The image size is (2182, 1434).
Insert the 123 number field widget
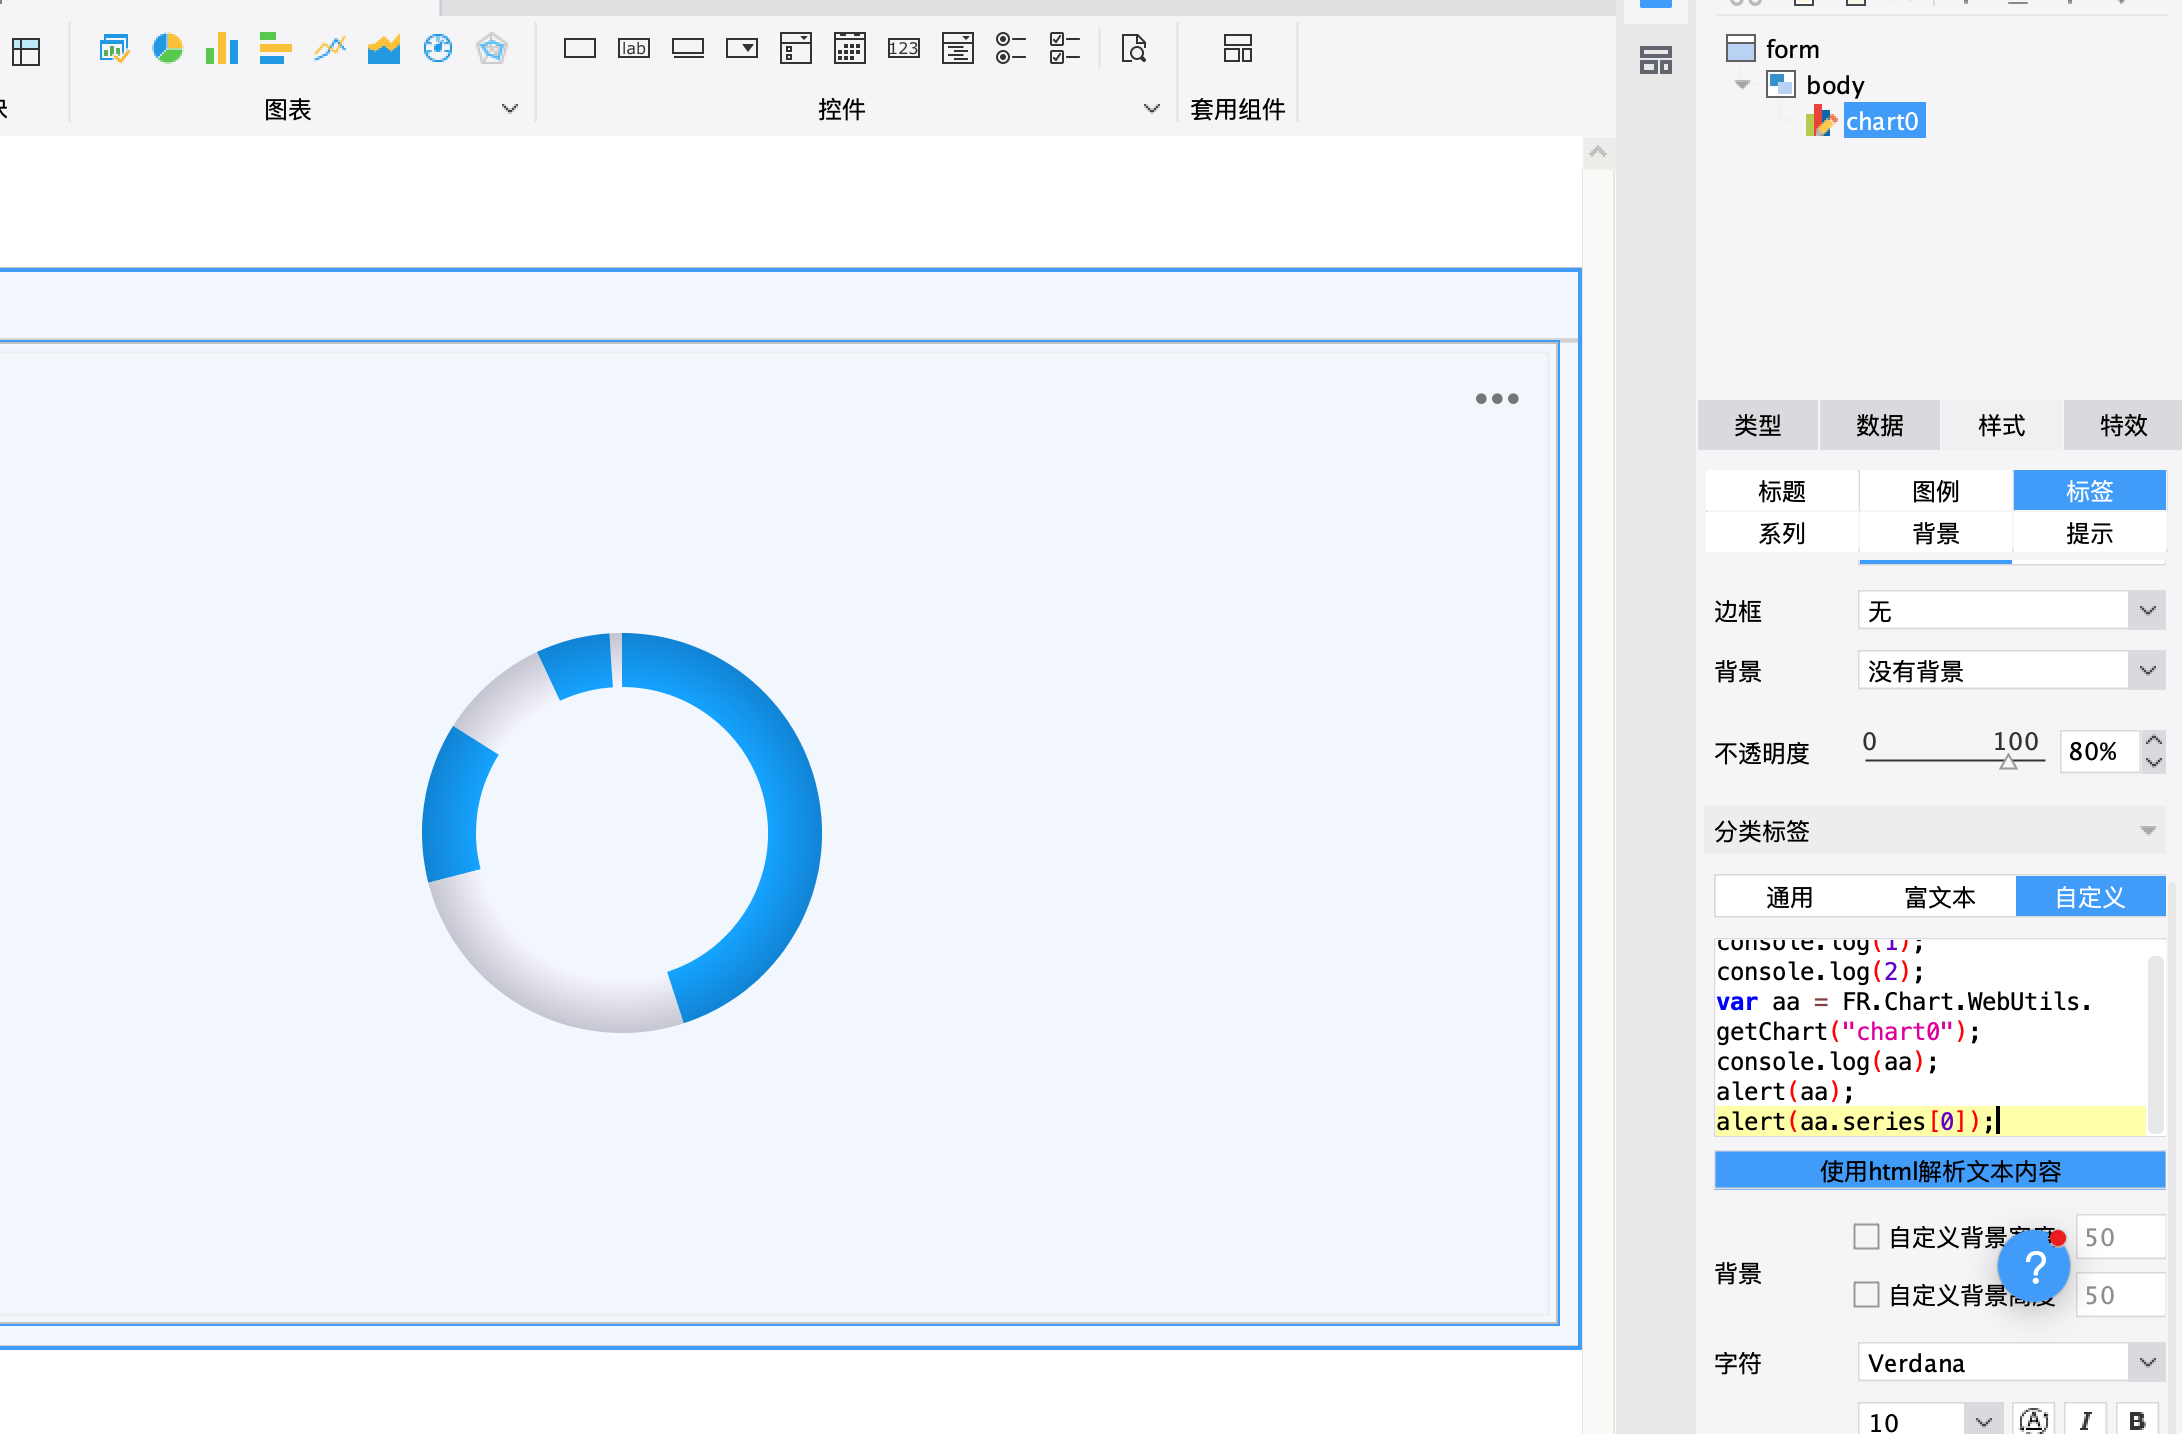(904, 48)
